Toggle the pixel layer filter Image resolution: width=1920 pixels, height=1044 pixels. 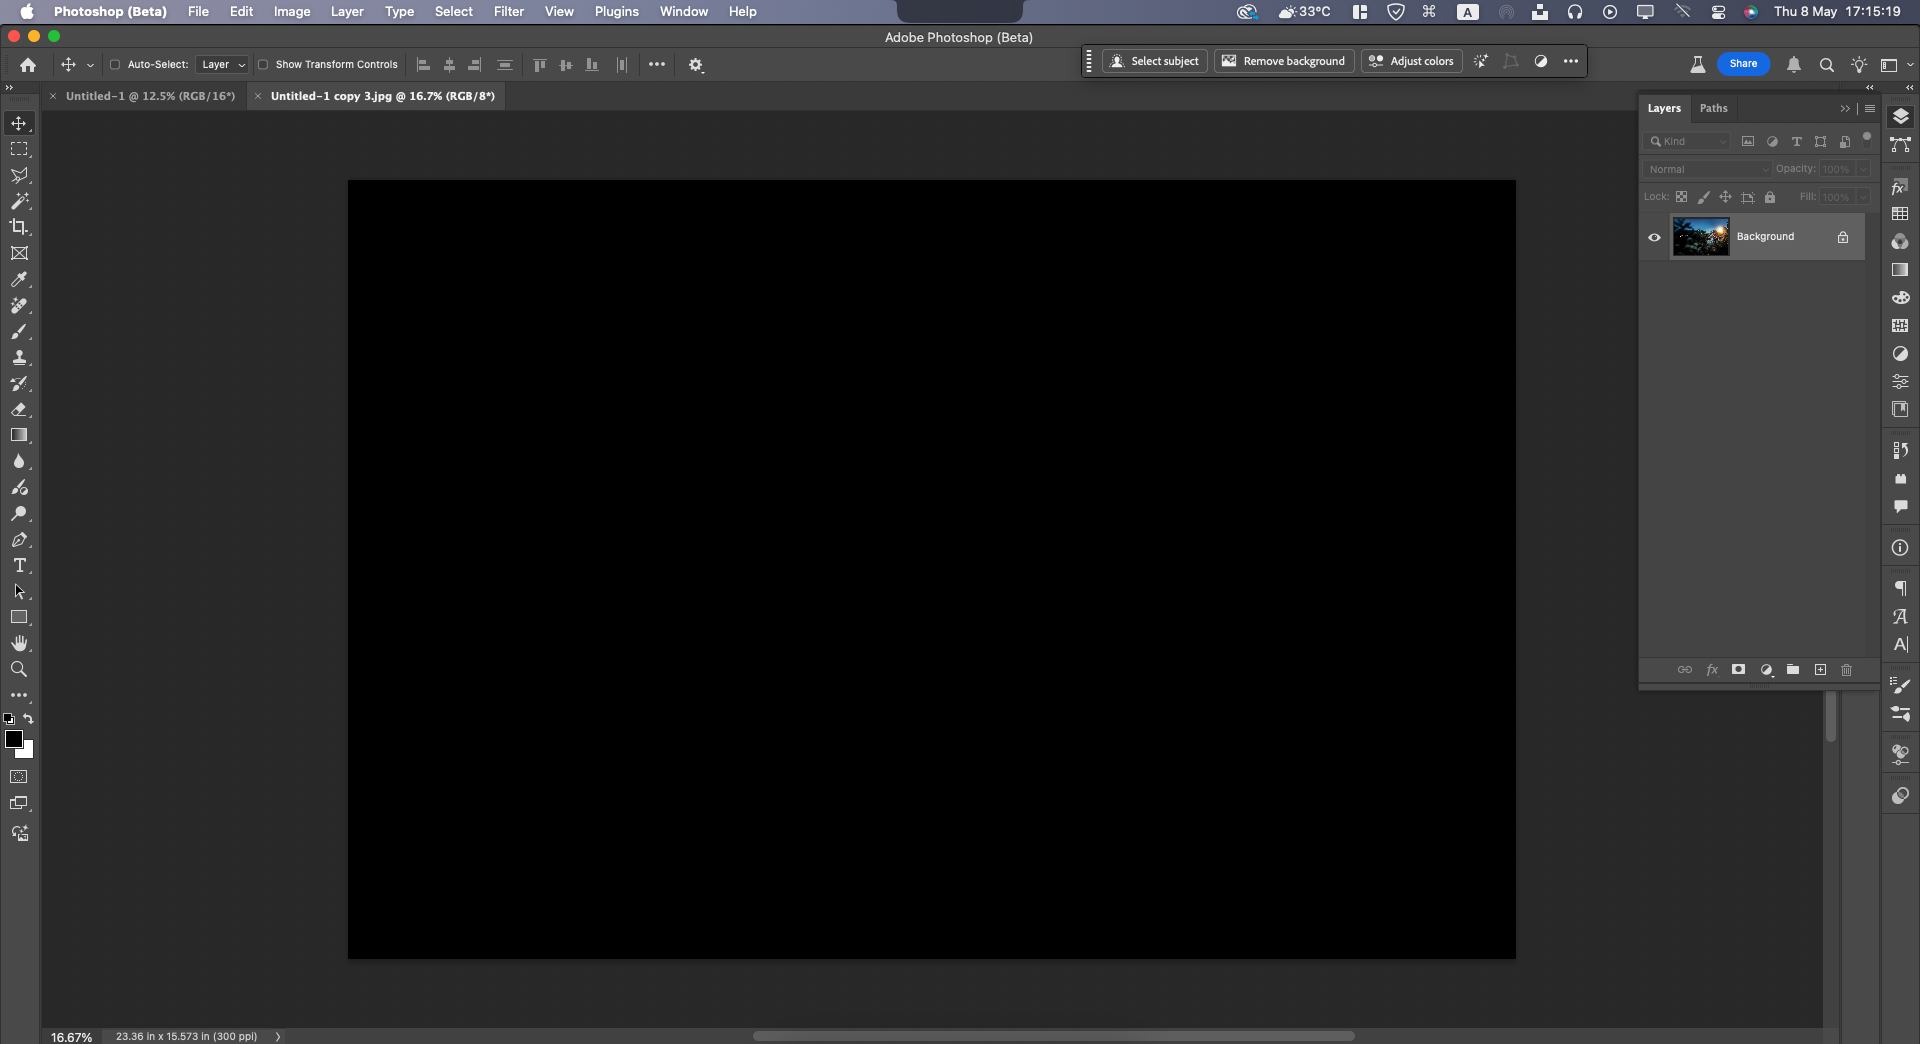pos(1748,142)
